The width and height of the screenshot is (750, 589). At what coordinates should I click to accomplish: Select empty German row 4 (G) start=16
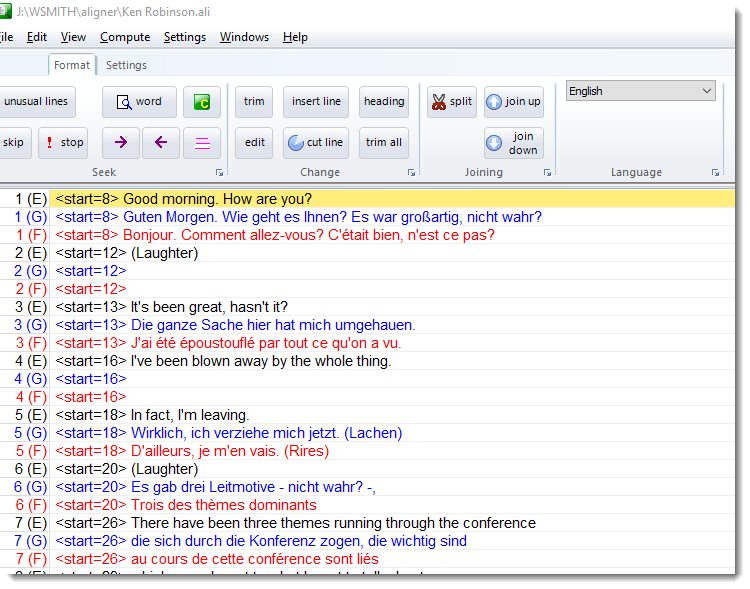[x=367, y=379]
